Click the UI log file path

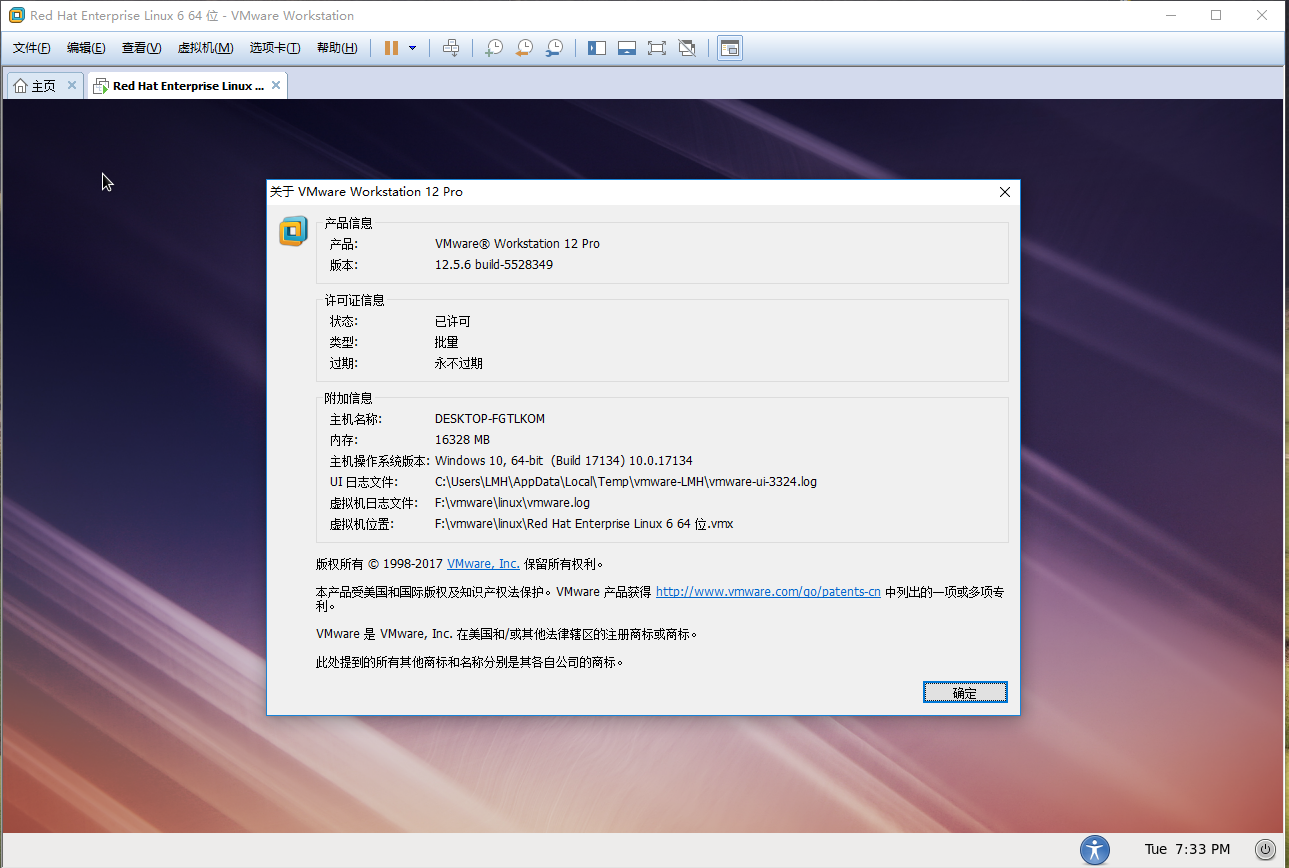click(626, 482)
